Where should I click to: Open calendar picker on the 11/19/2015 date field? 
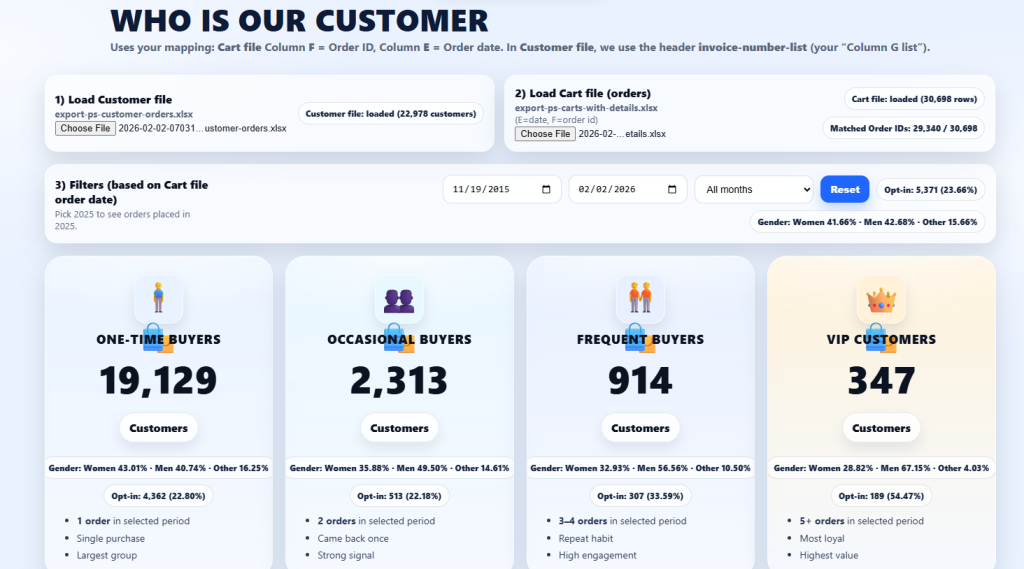click(x=546, y=189)
